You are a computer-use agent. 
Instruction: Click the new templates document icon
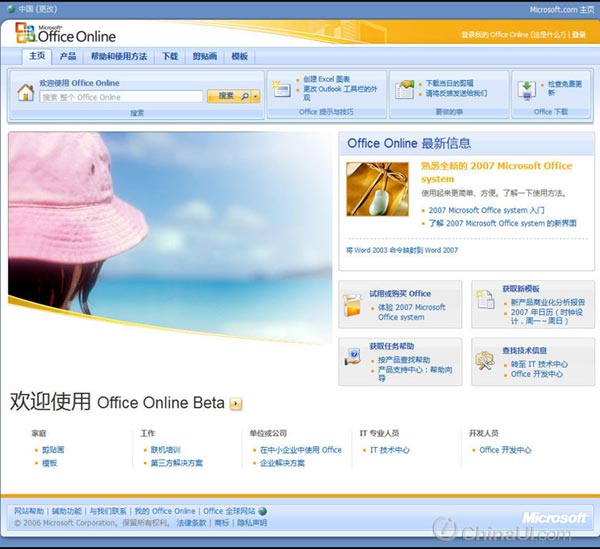485,299
